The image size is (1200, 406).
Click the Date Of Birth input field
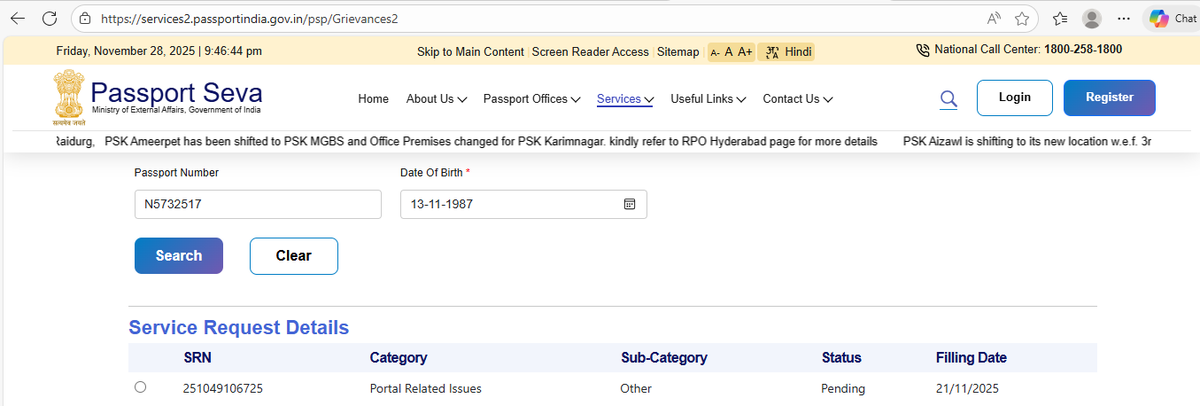click(523, 204)
